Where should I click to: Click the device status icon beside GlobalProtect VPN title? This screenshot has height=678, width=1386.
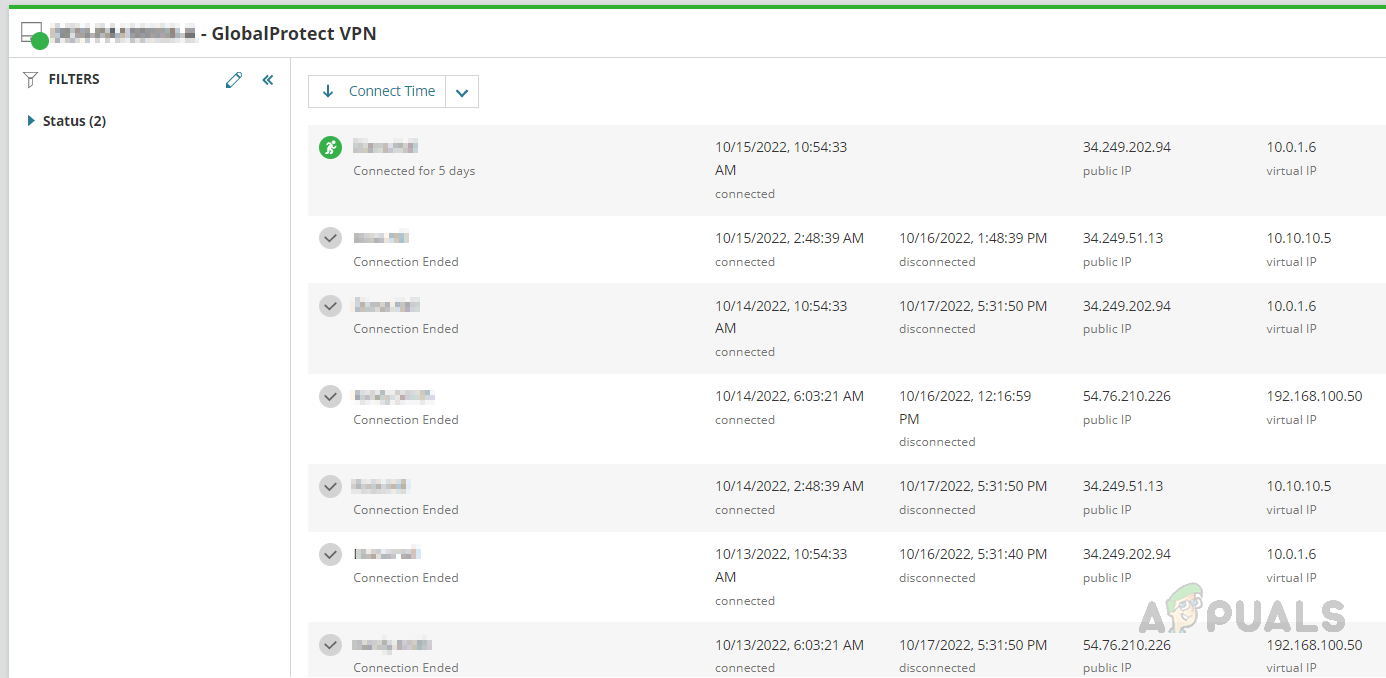pos(34,35)
